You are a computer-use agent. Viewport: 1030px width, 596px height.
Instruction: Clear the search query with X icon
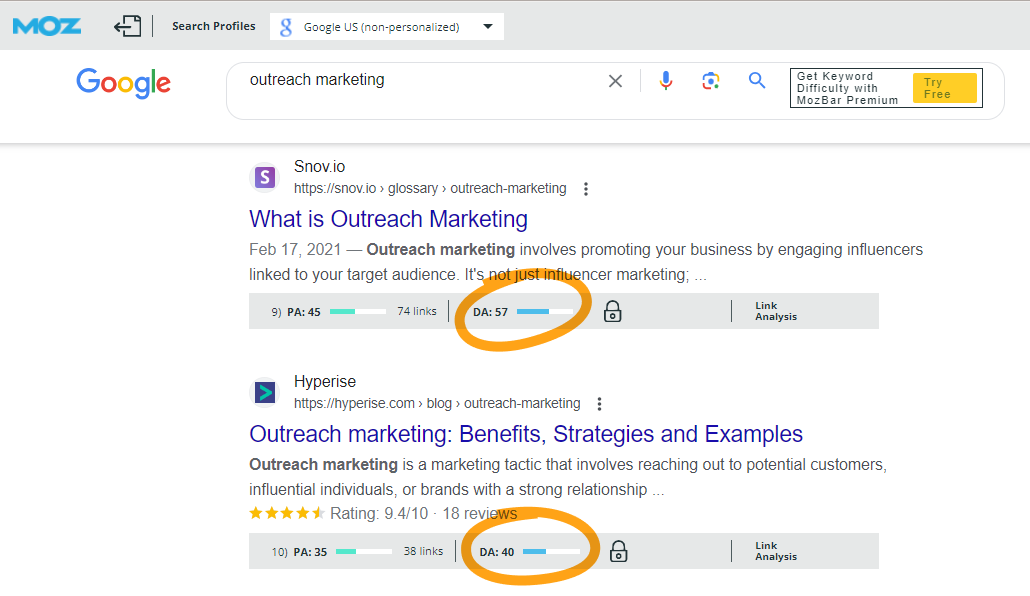[615, 81]
